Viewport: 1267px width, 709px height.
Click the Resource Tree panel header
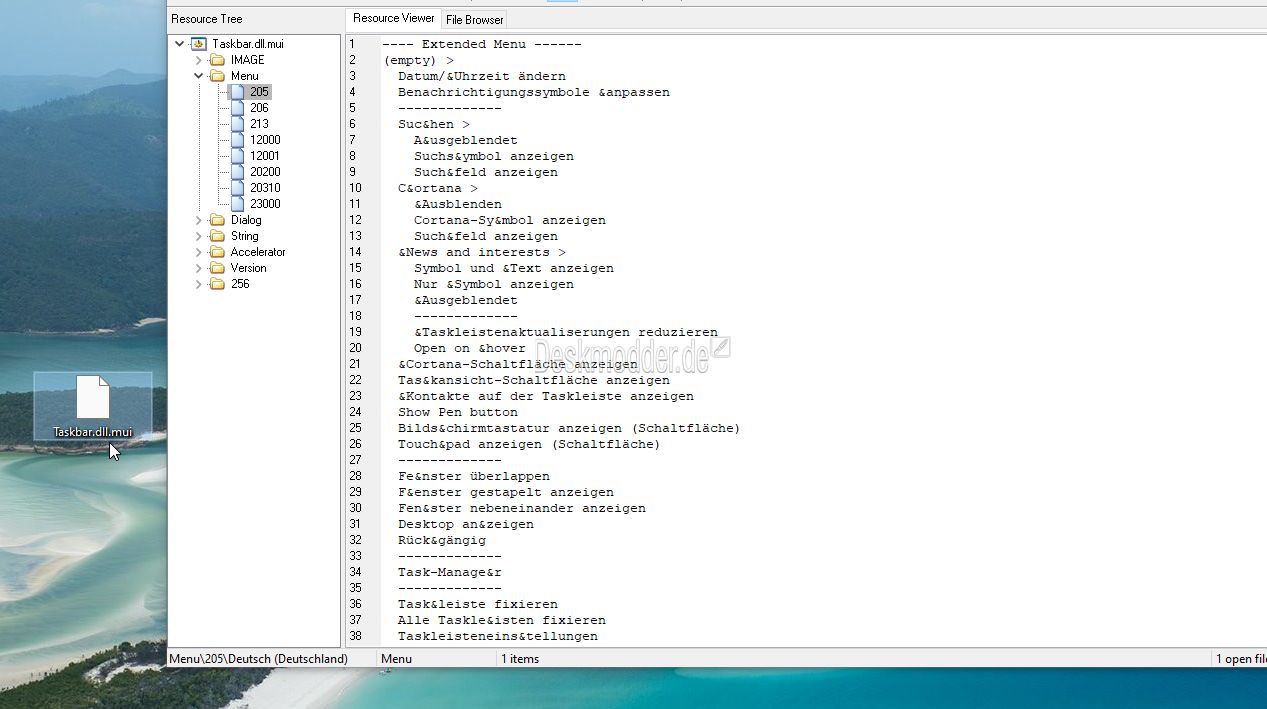[207, 19]
